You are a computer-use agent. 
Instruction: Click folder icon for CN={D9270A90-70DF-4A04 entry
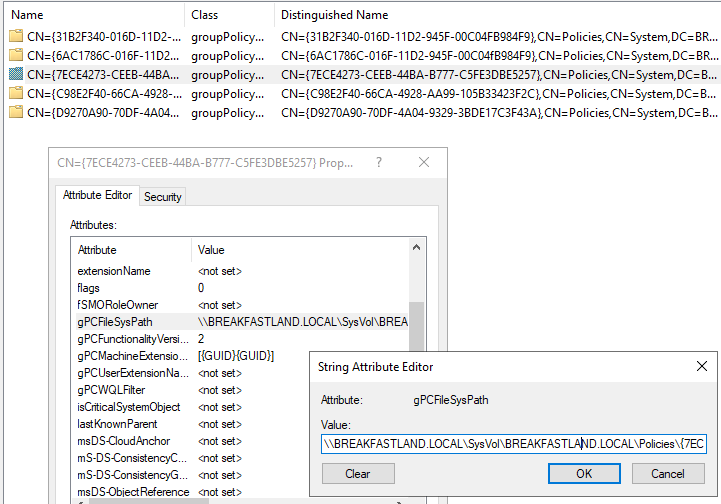tap(16, 112)
